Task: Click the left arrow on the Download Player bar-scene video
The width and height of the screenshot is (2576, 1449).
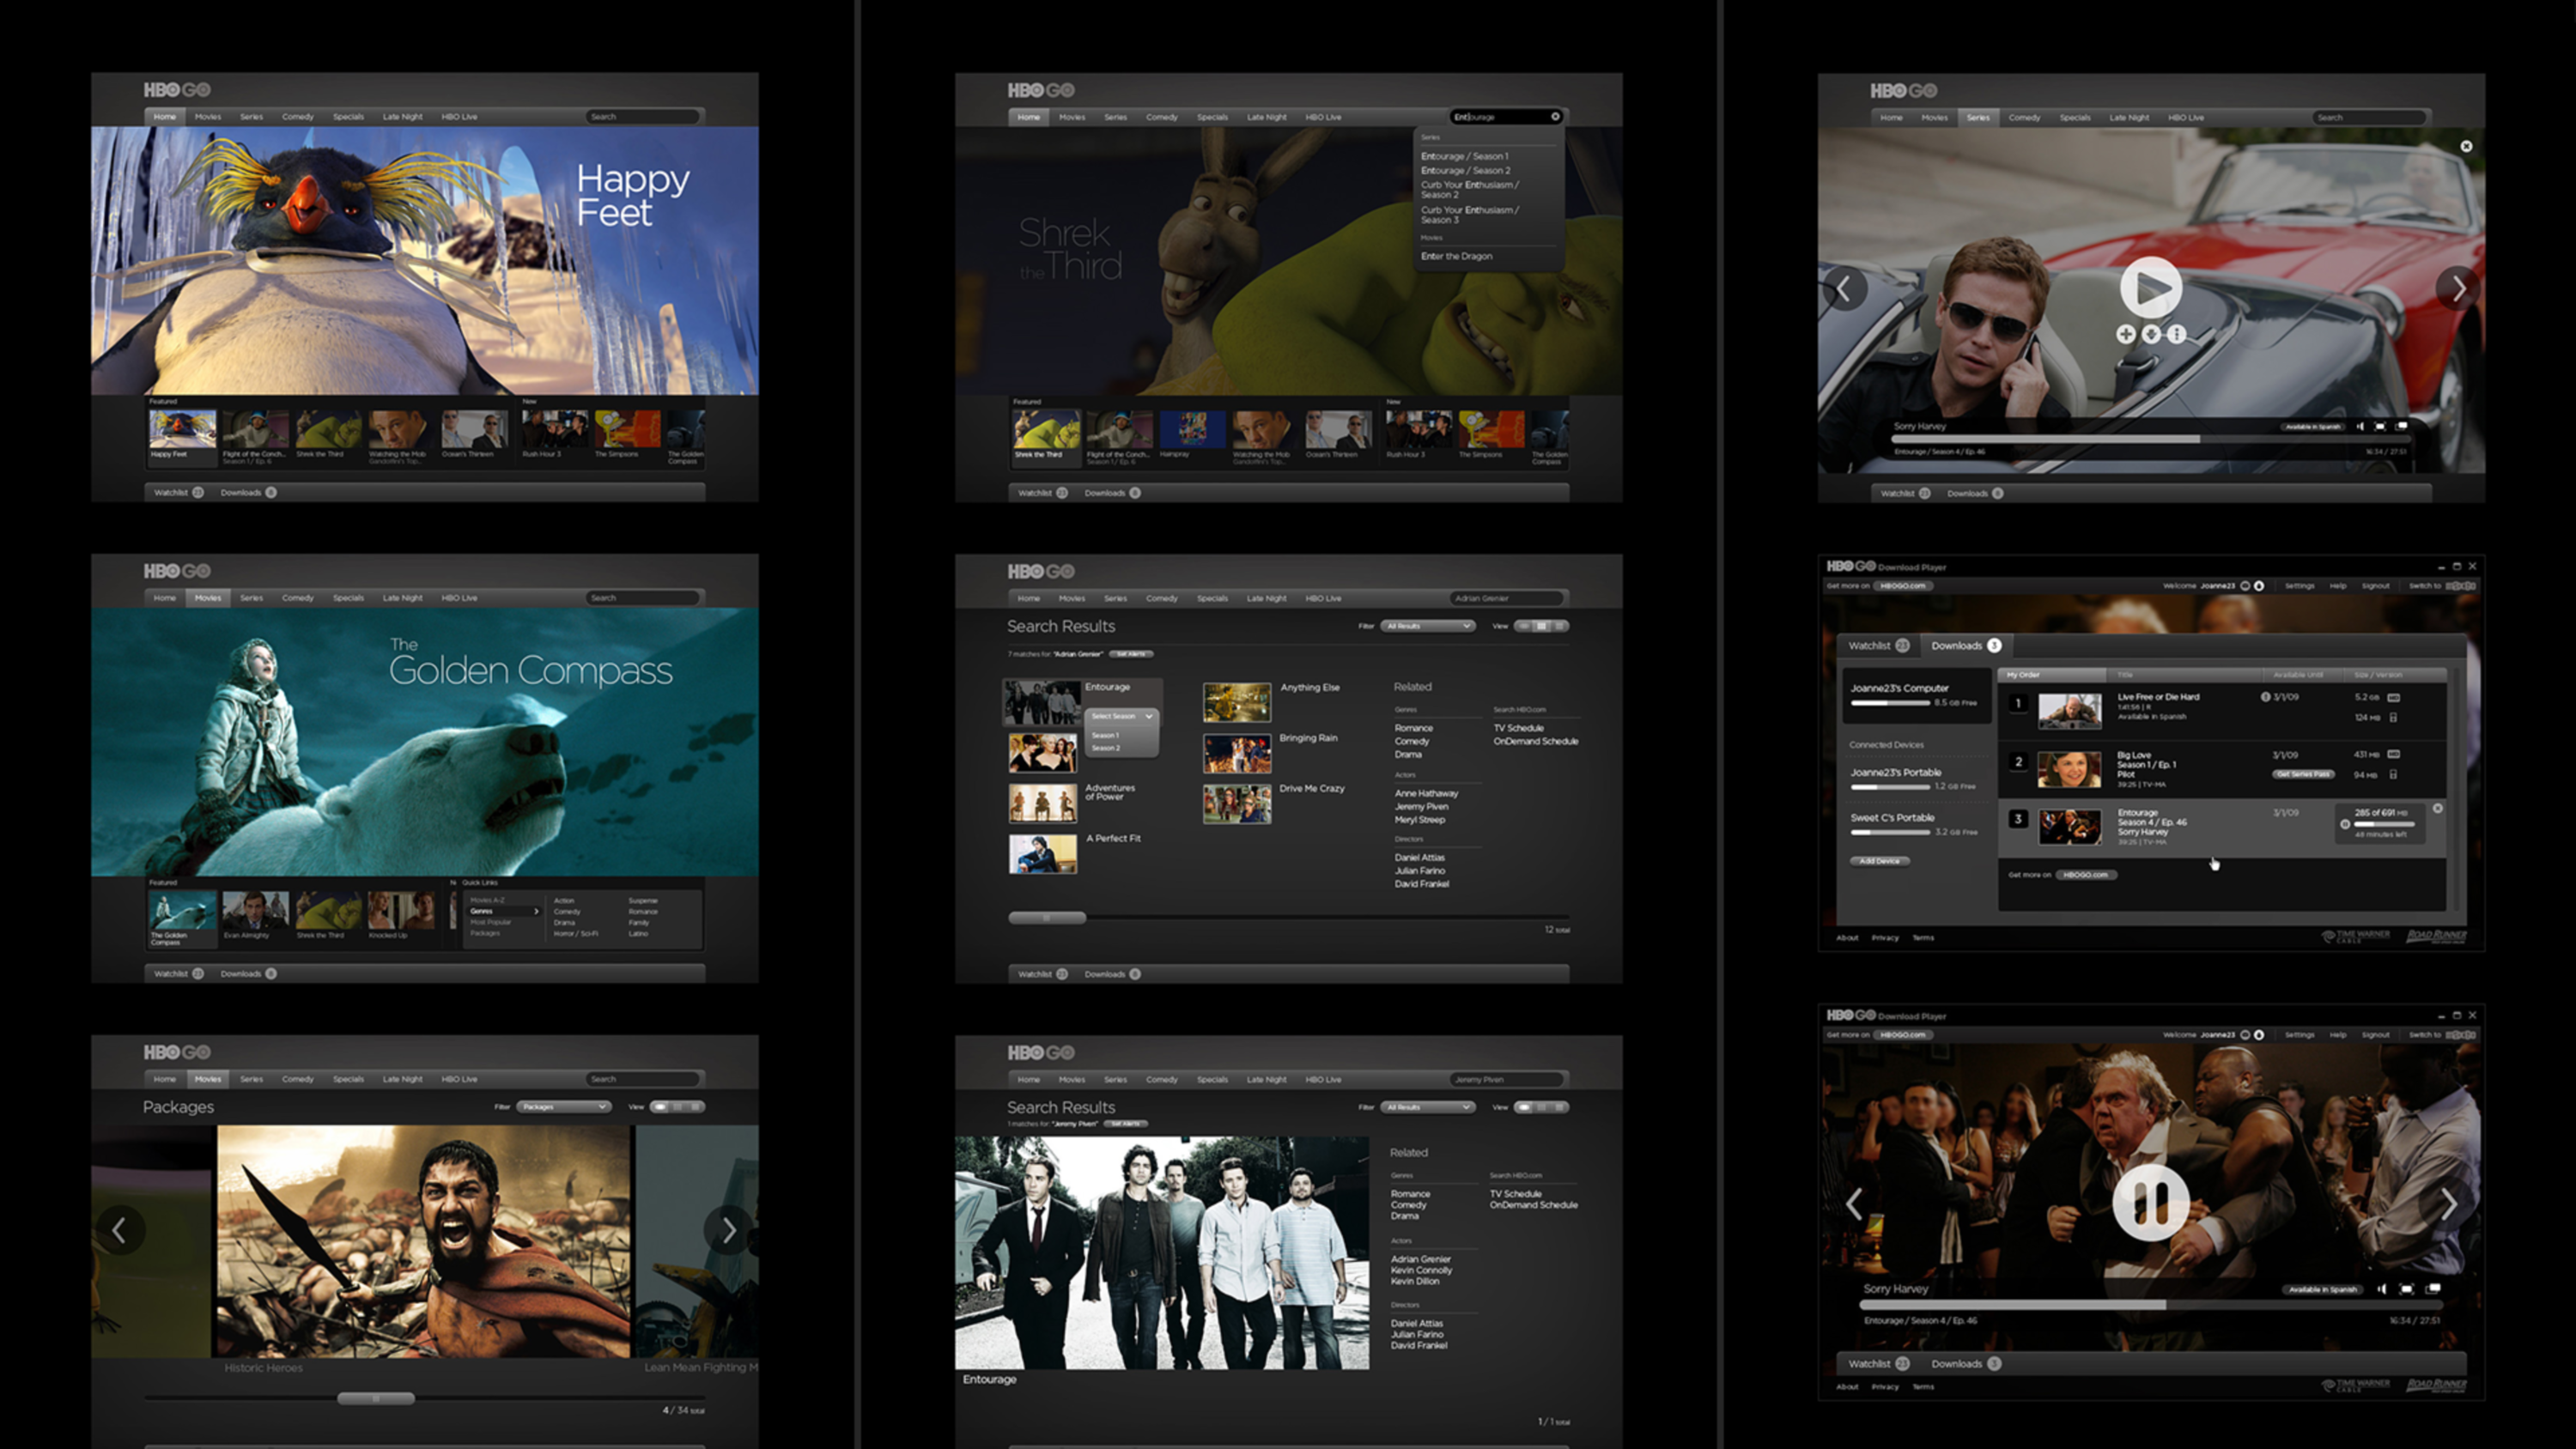Action: tap(1854, 1204)
